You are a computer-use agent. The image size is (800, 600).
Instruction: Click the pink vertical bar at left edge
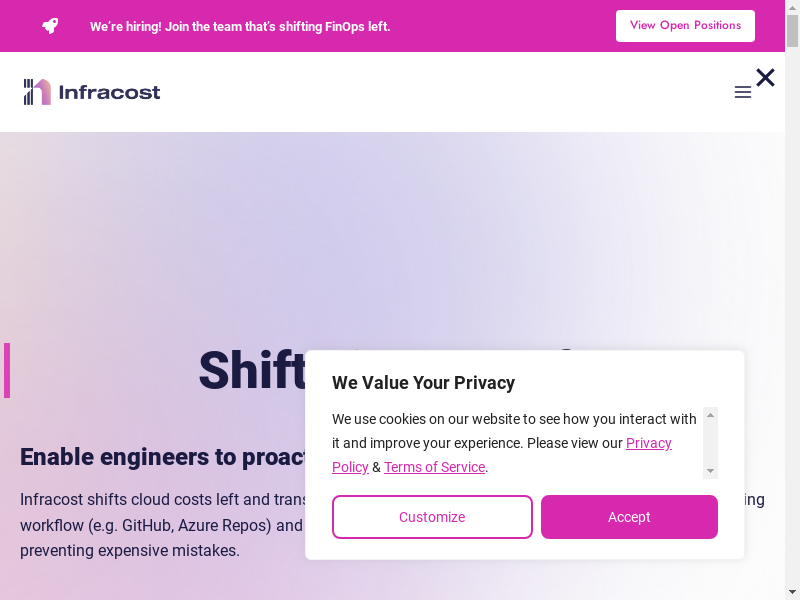pos(7,370)
